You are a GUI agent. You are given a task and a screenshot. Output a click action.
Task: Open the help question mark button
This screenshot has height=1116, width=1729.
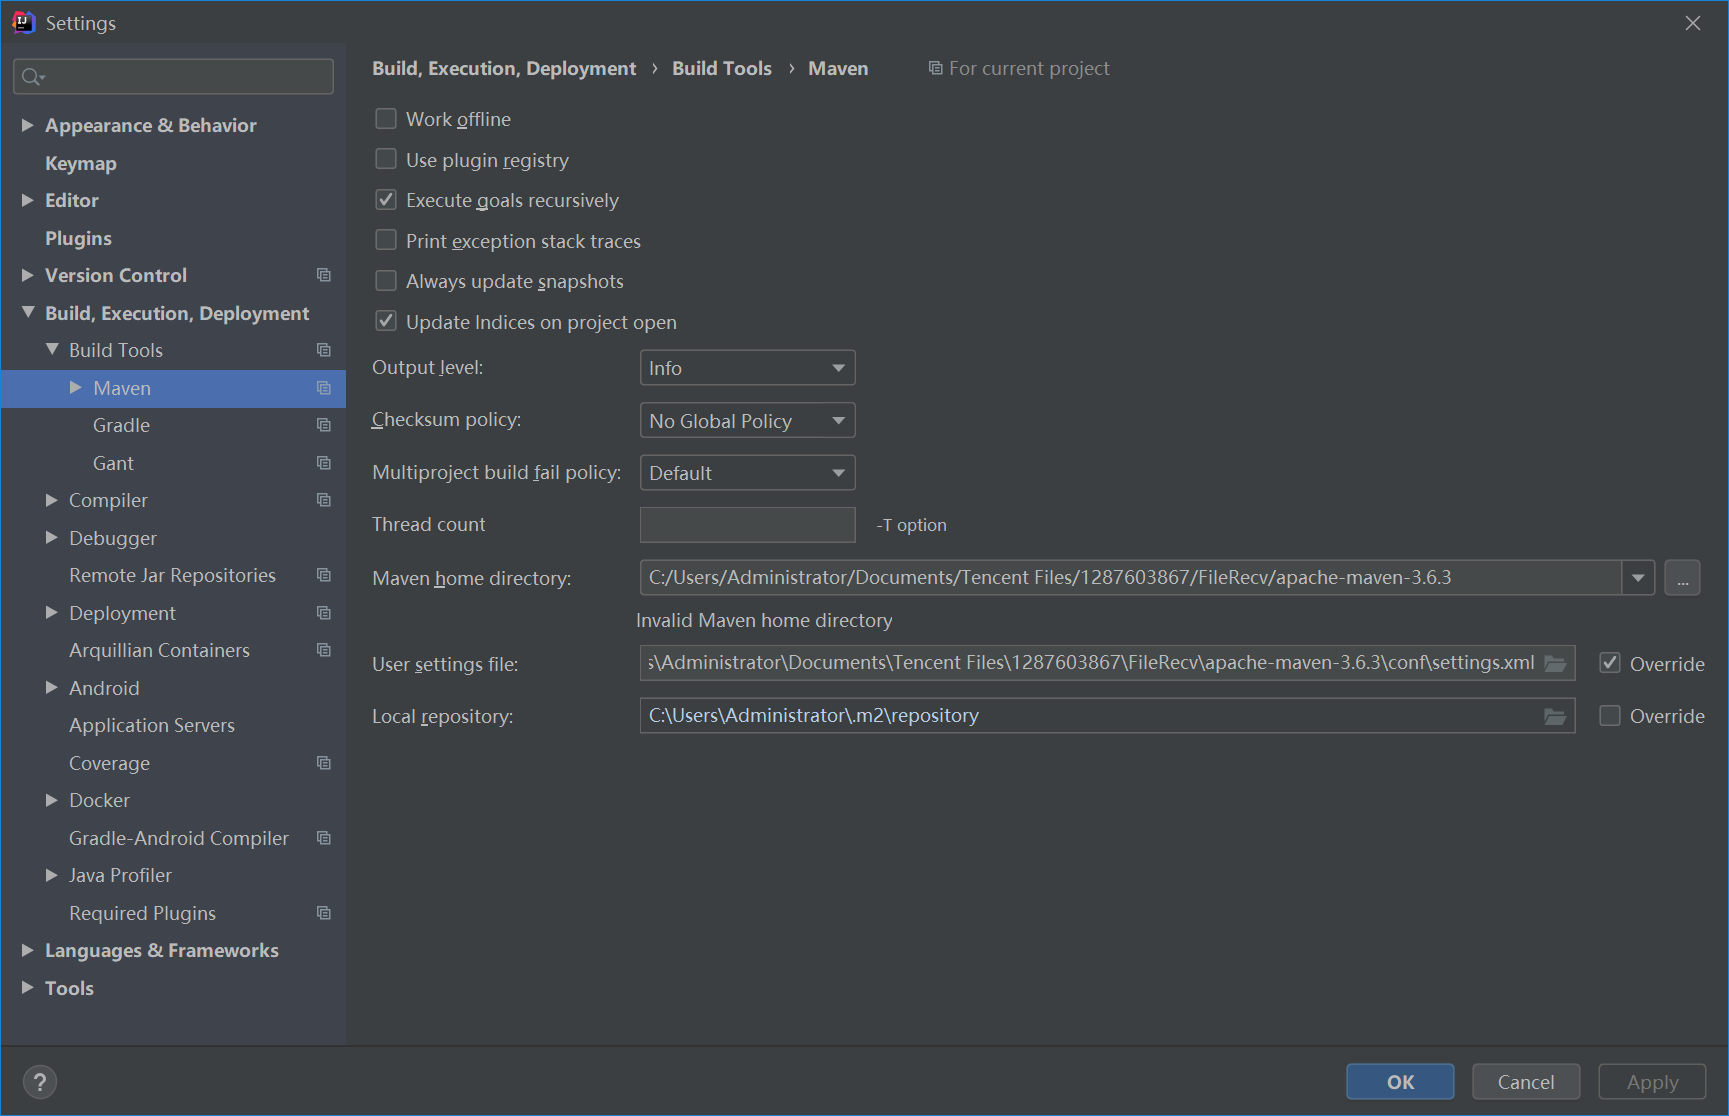coord(40,1082)
